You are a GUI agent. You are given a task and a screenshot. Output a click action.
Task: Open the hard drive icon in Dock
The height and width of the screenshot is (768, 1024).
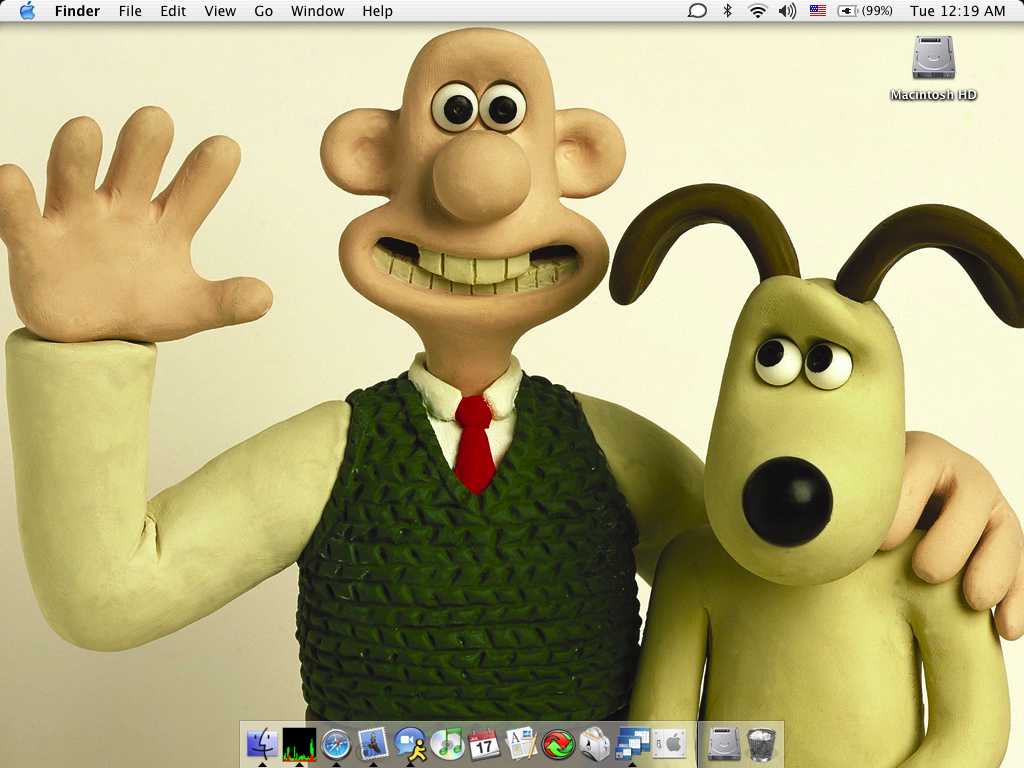click(x=724, y=744)
